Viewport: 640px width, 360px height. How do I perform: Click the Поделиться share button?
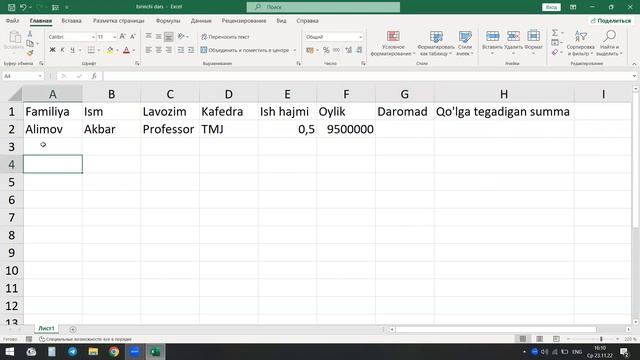(x=611, y=20)
